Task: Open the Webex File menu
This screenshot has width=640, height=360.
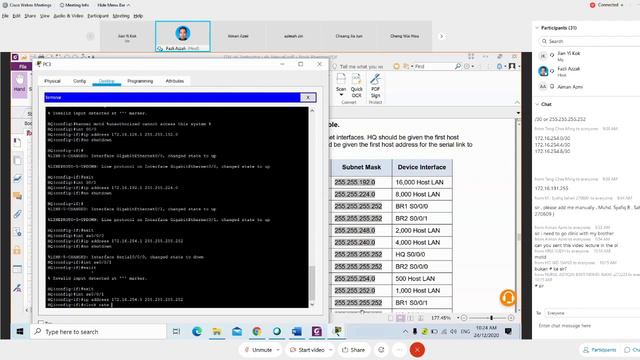Action: coord(5,16)
